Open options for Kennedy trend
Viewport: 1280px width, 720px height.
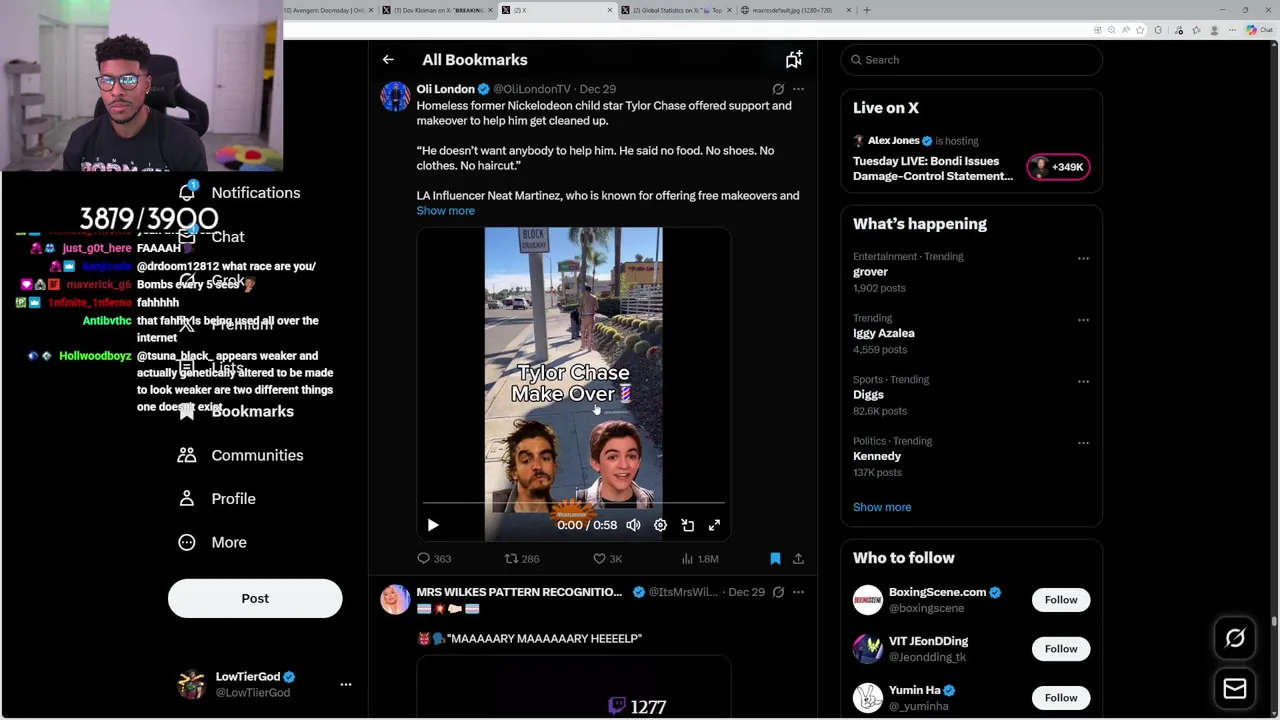(x=1083, y=442)
